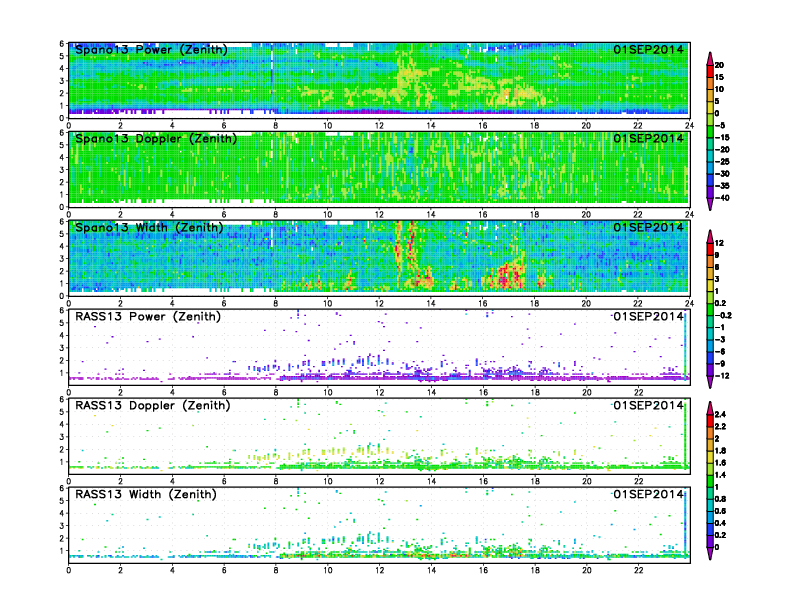Click 01SEP2014 date in Spano13 Width panel
The width and height of the screenshot is (792, 612).
(x=649, y=227)
